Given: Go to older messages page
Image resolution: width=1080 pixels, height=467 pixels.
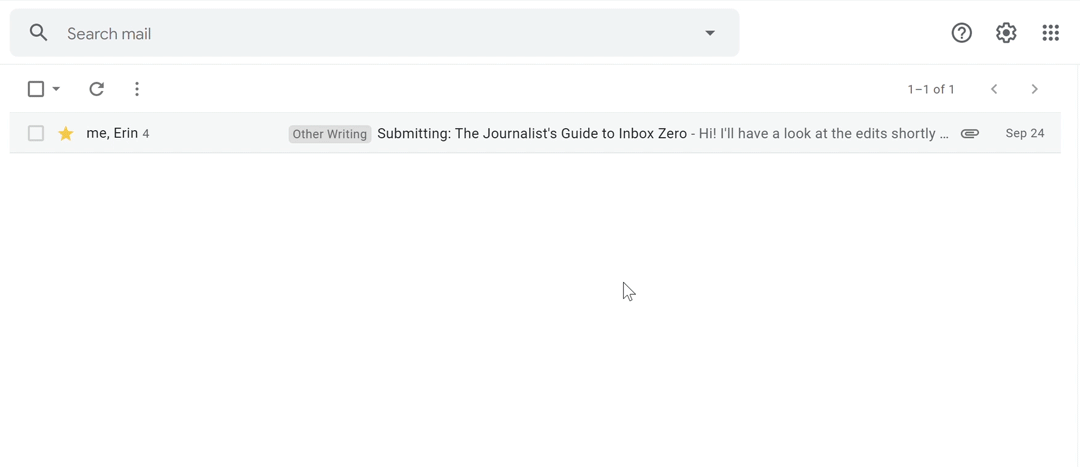Looking at the screenshot, I should [x=1034, y=89].
